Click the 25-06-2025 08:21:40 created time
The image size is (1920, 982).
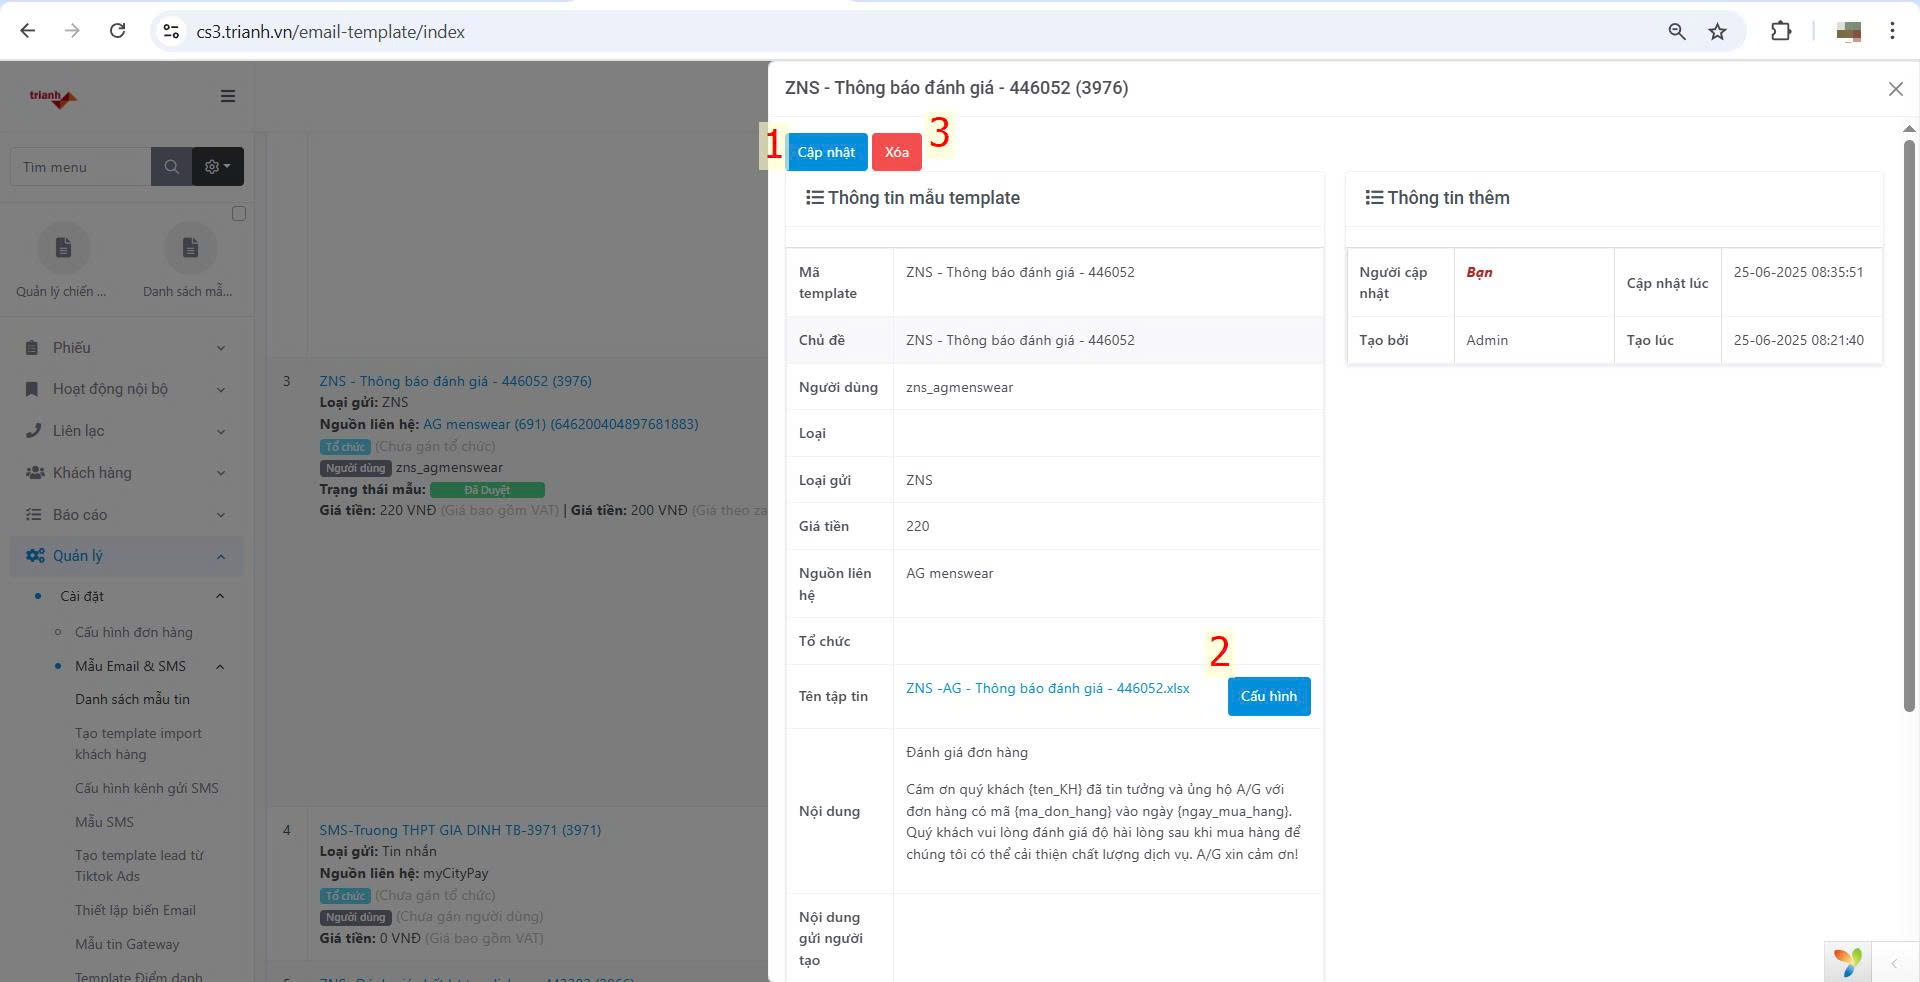1798,340
